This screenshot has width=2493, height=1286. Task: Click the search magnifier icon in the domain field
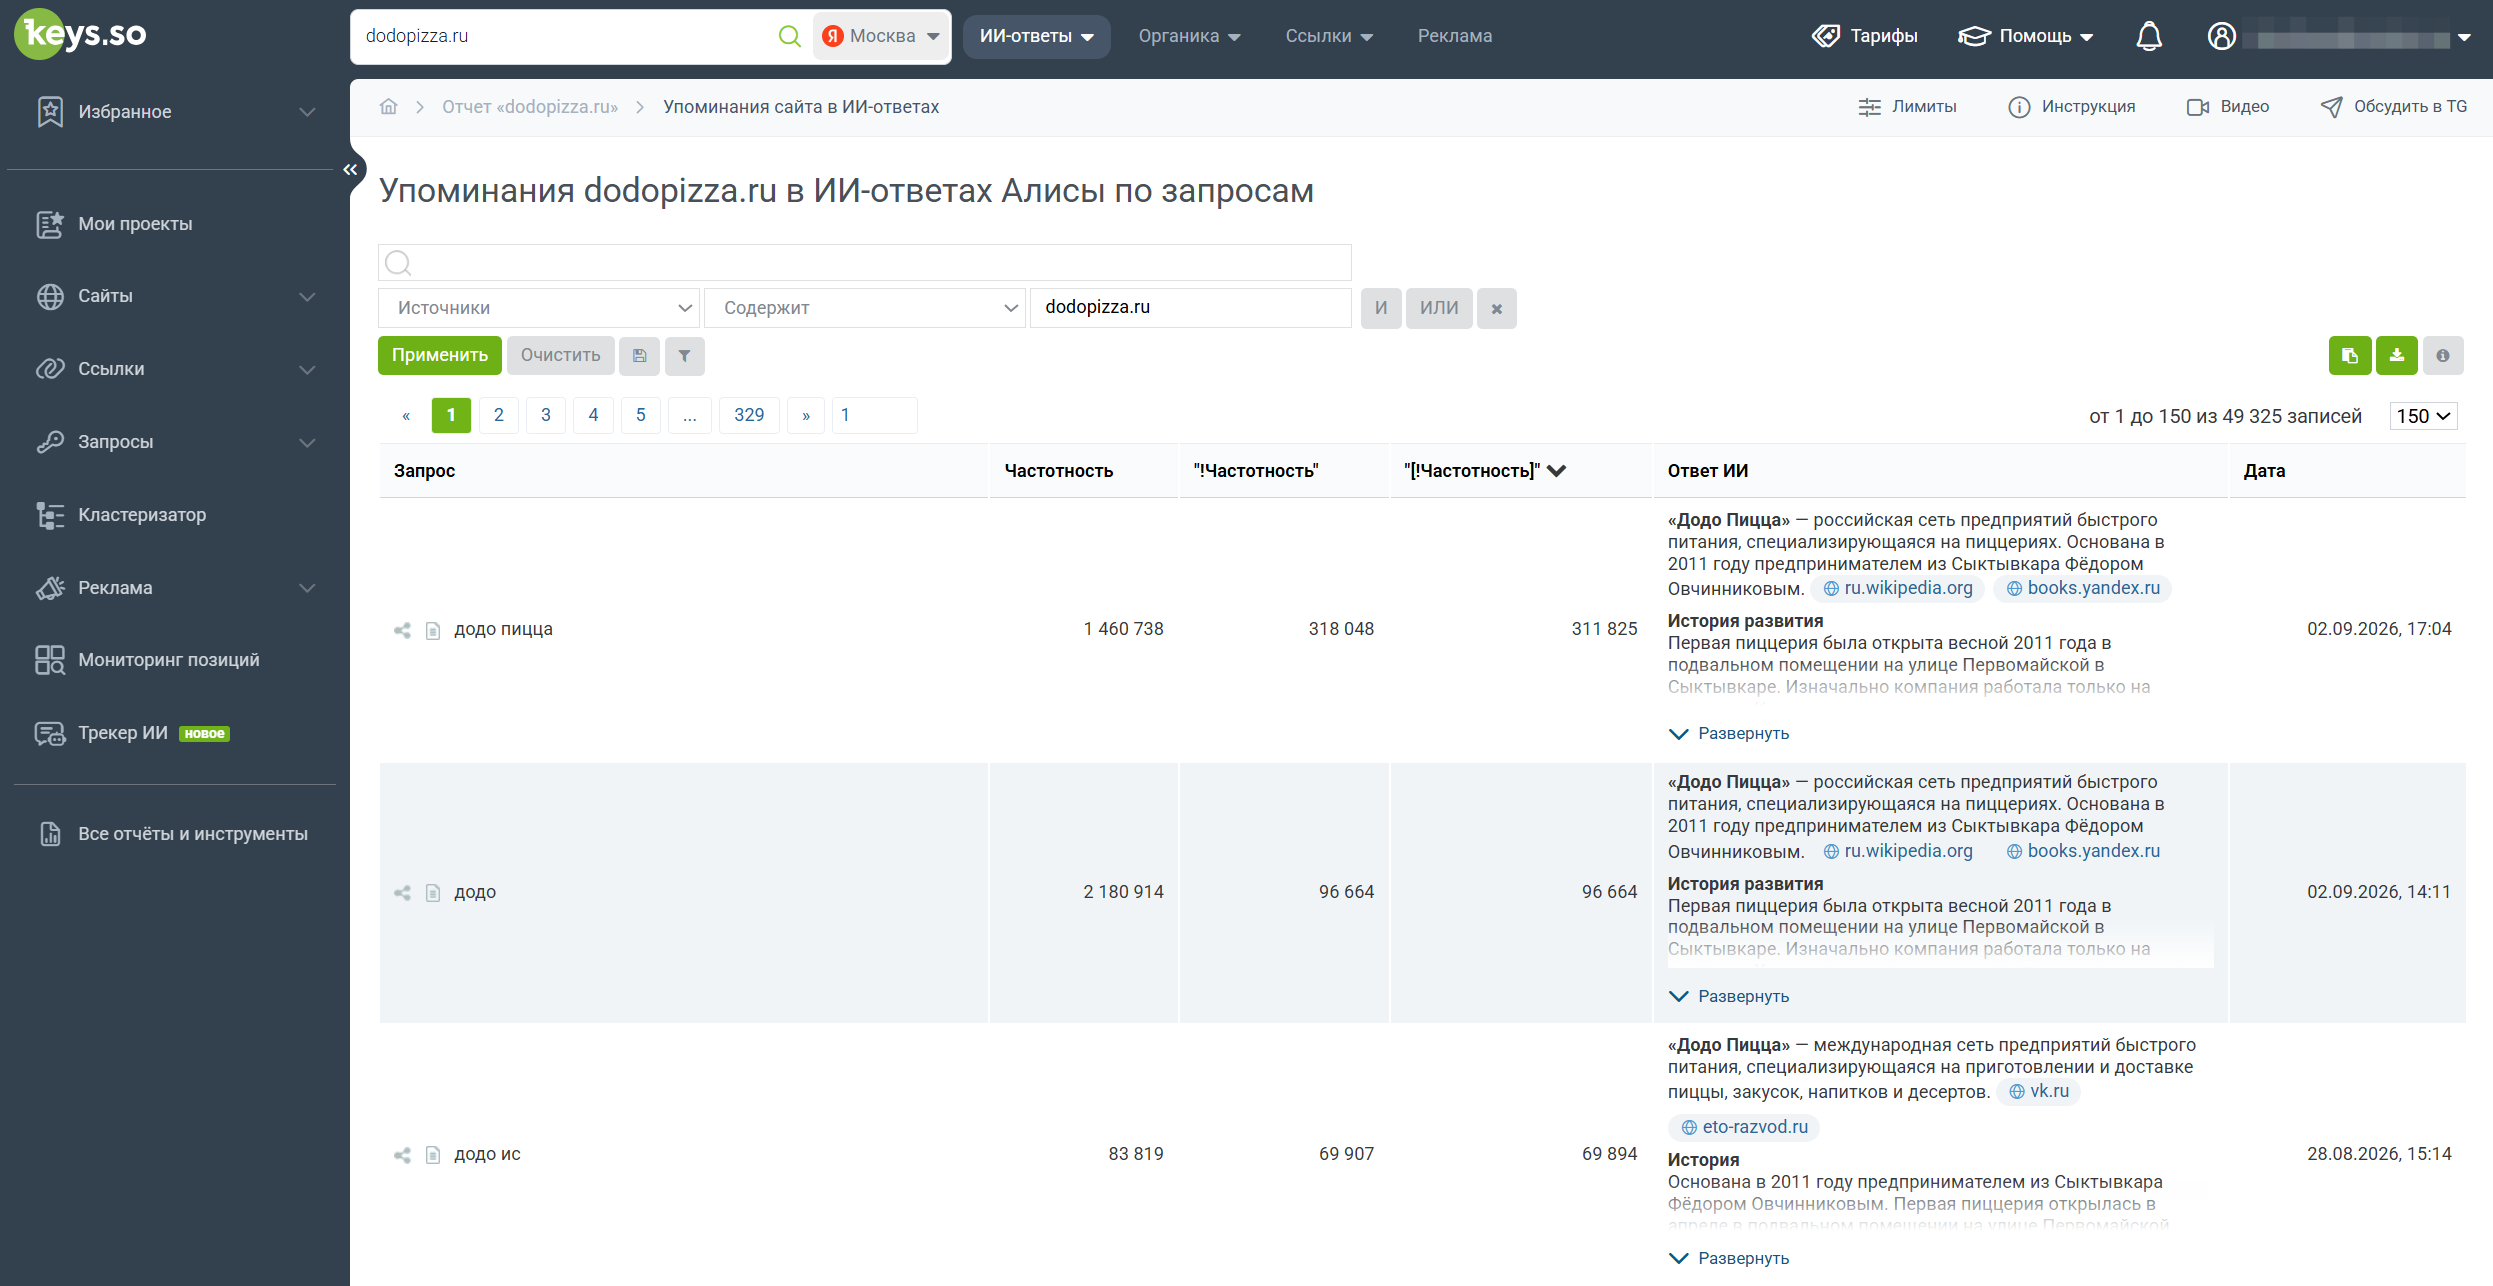pos(789,36)
